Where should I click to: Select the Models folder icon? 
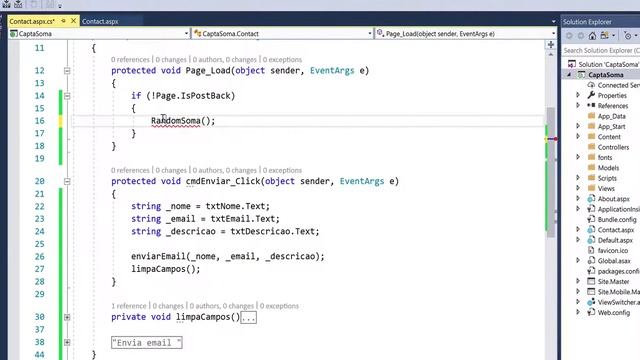pos(591,167)
